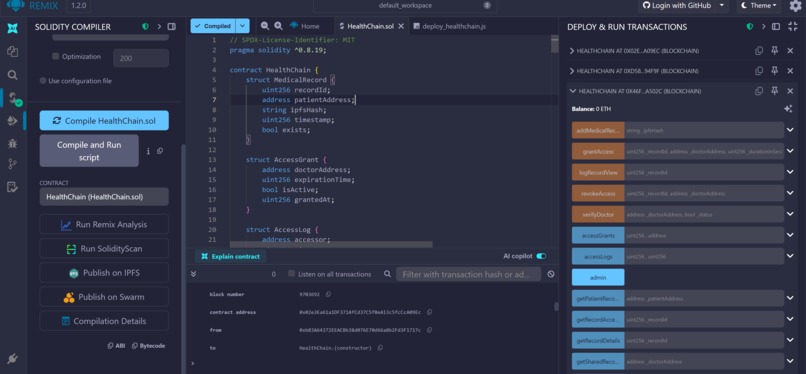Screen dimensions: 806x374
Task: Open the Compiled button dropdown arrow
Action: pyautogui.click(x=243, y=26)
